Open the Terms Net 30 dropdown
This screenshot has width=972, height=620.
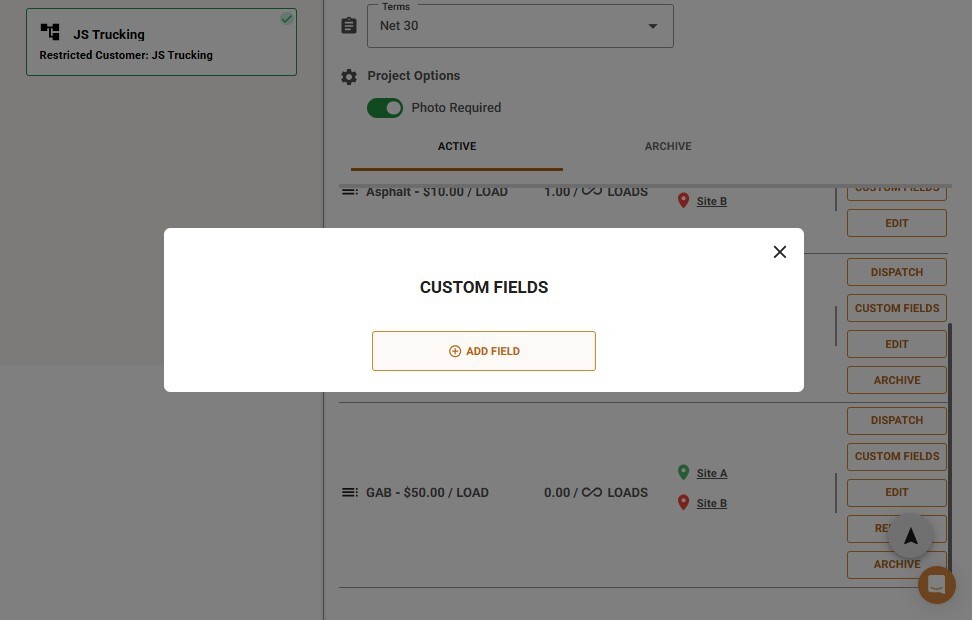pyautogui.click(x=520, y=26)
